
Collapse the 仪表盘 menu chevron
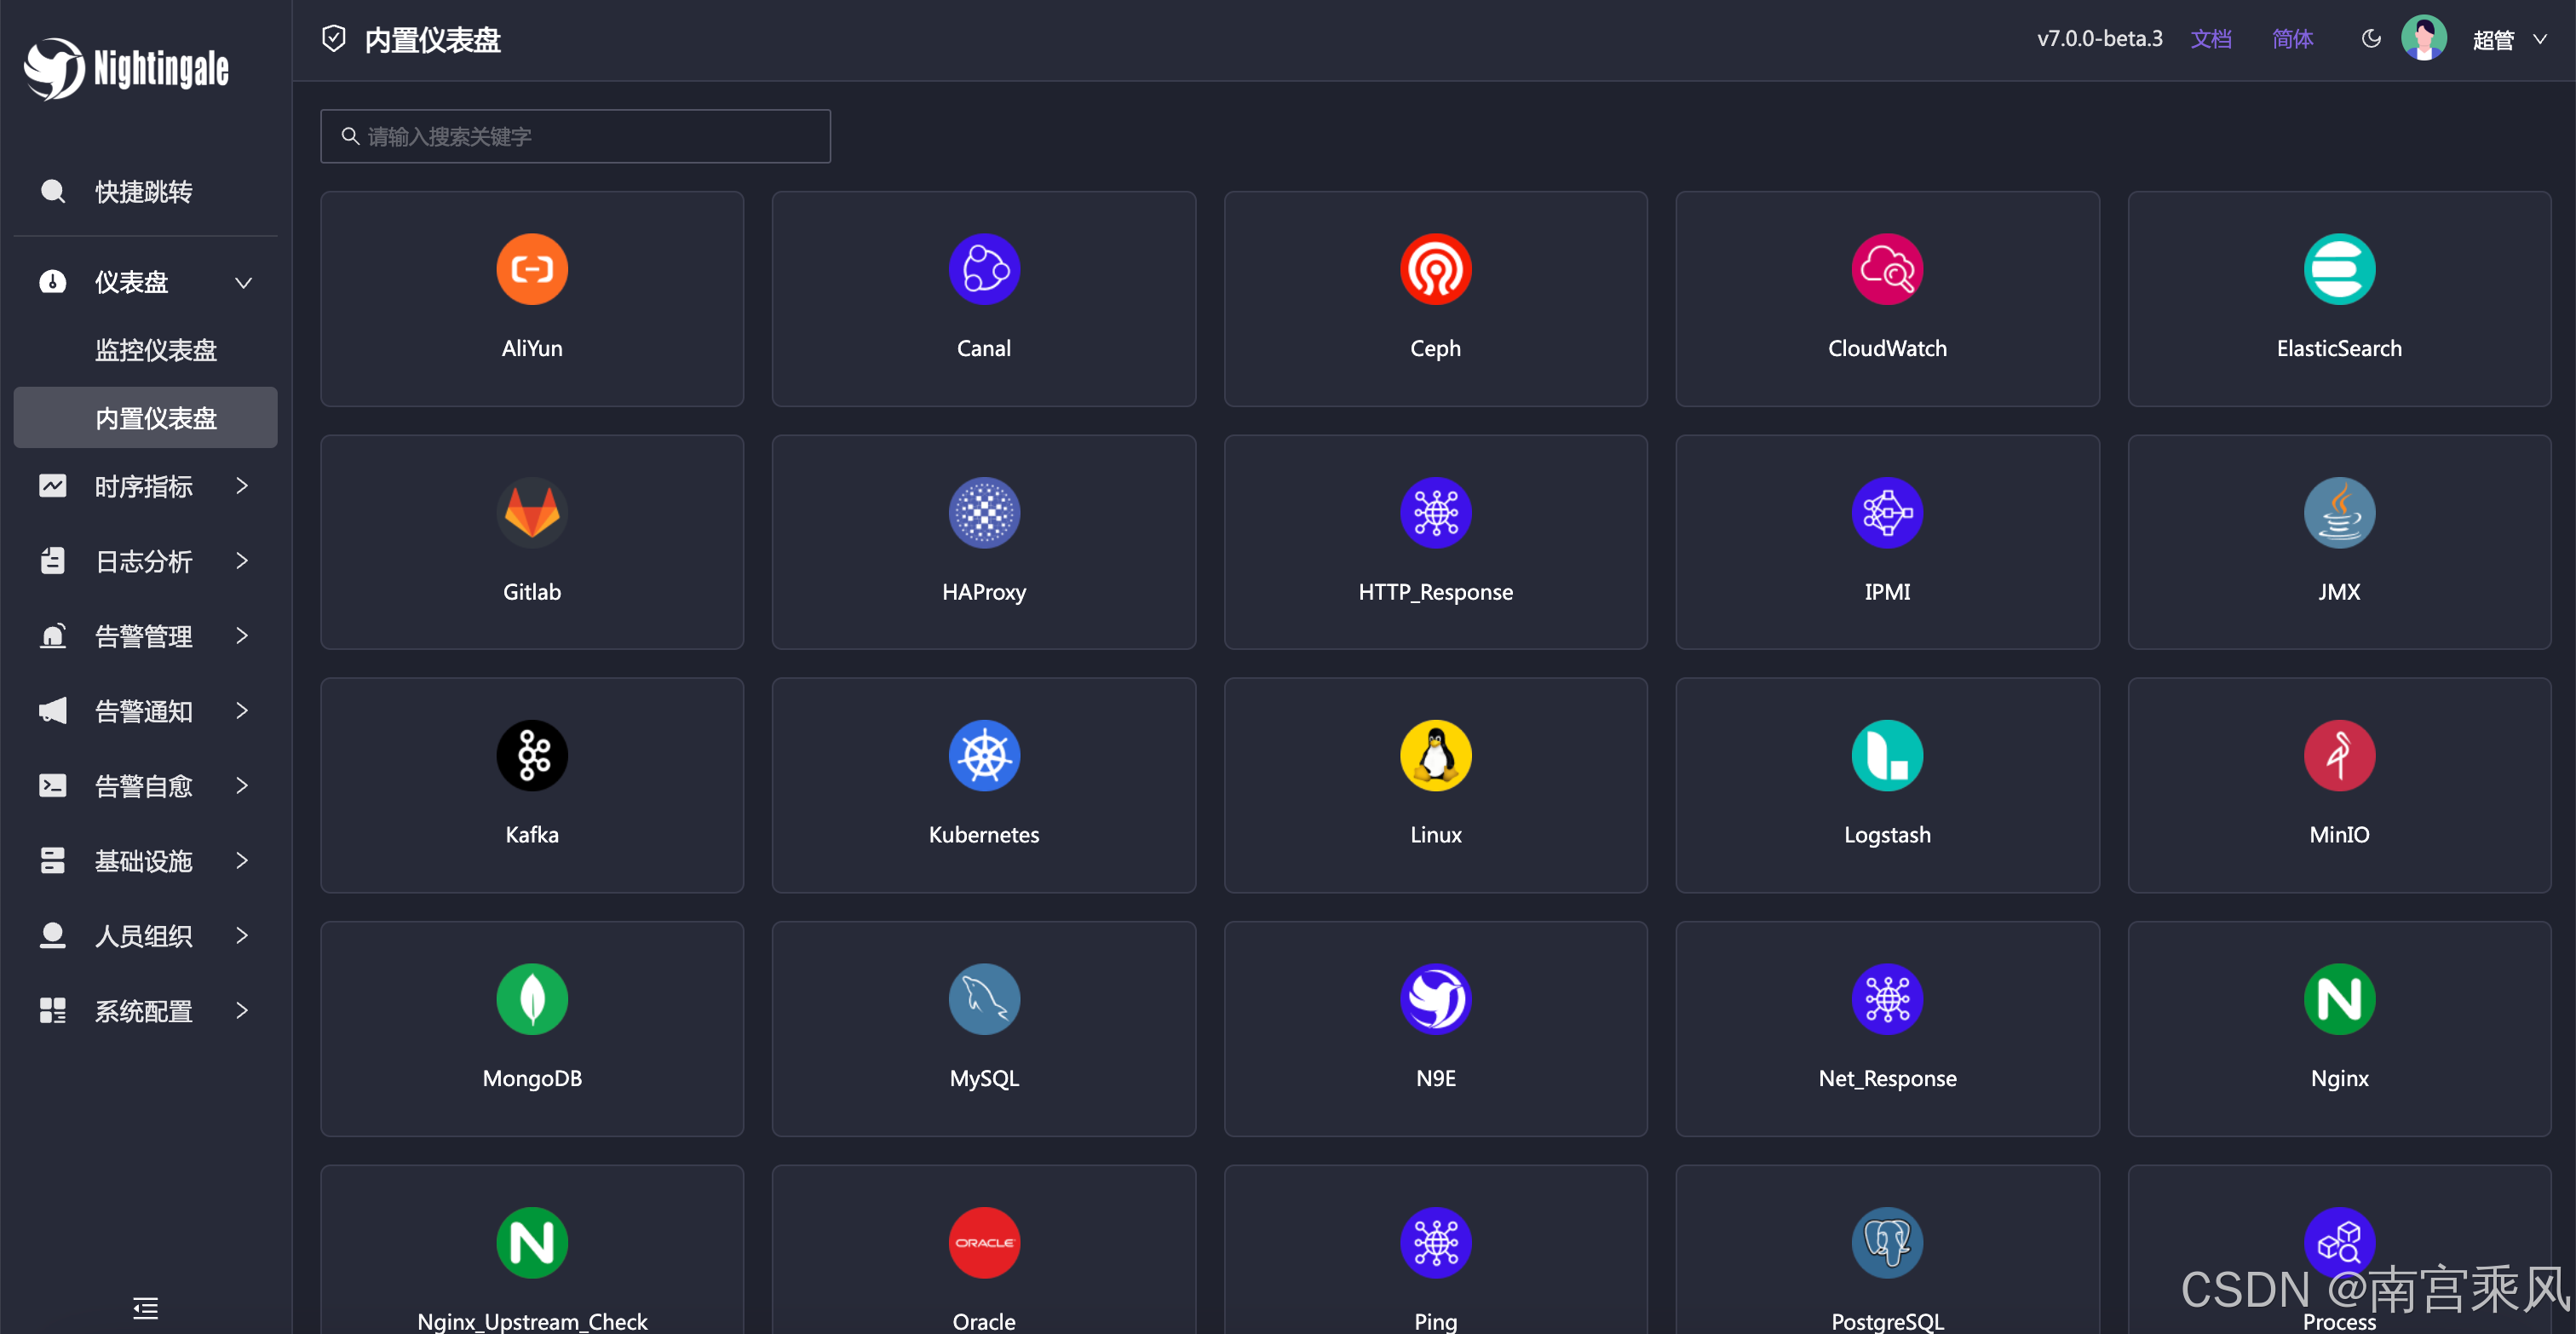(x=243, y=282)
